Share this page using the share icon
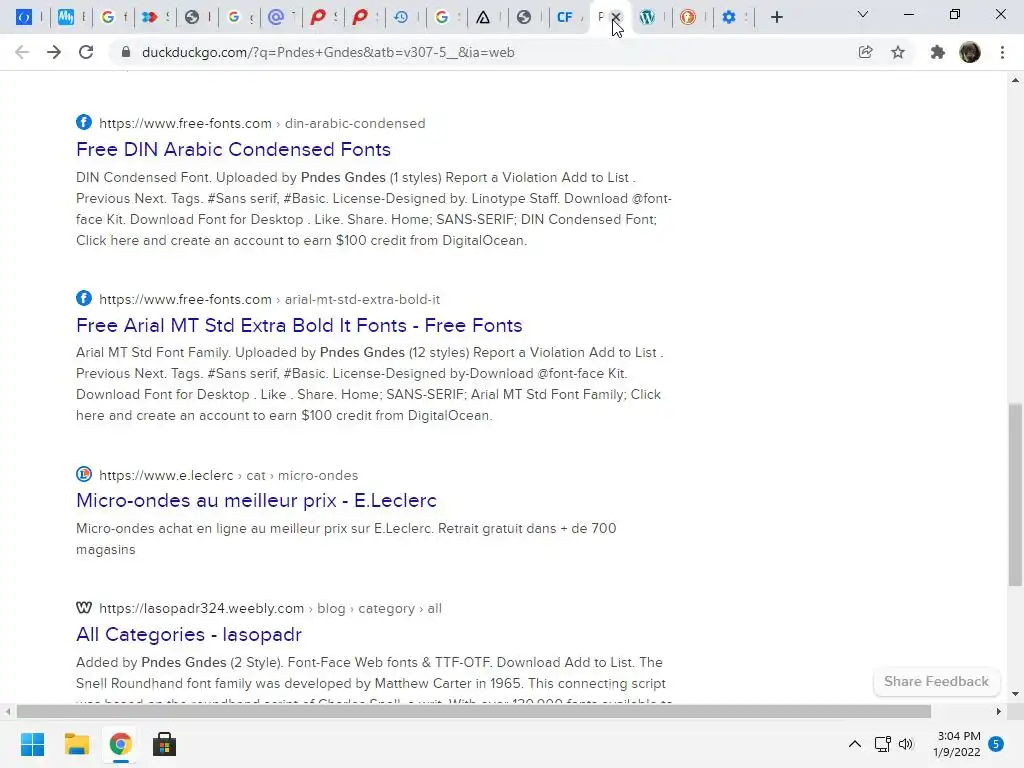The height and width of the screenshot is (768, 1024). (865, 52)
